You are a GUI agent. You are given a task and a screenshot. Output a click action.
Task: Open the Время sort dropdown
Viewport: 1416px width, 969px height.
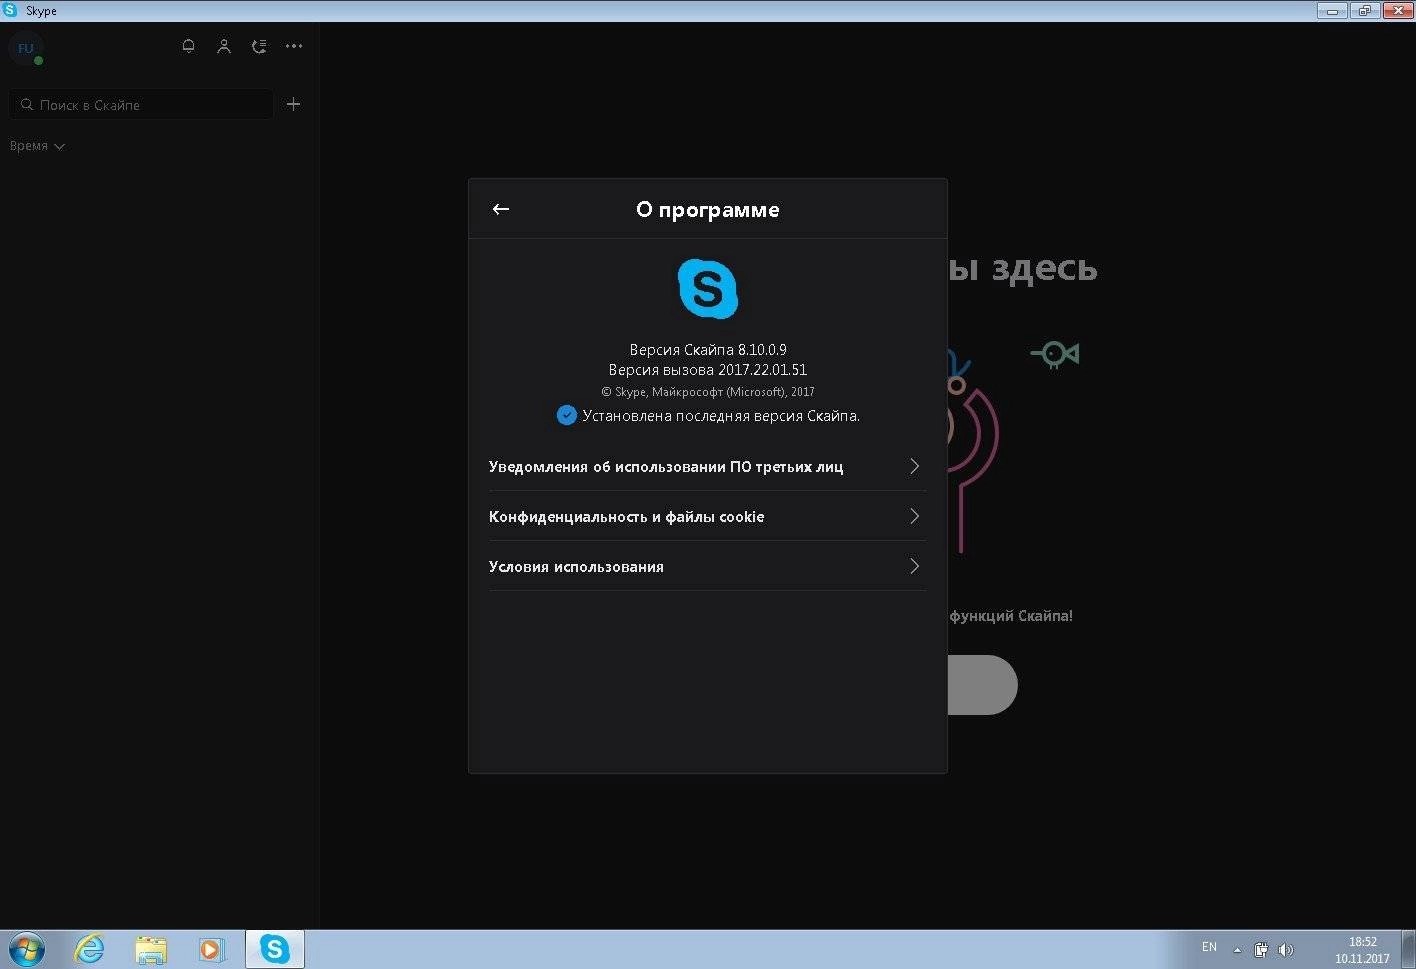point(37,146)
